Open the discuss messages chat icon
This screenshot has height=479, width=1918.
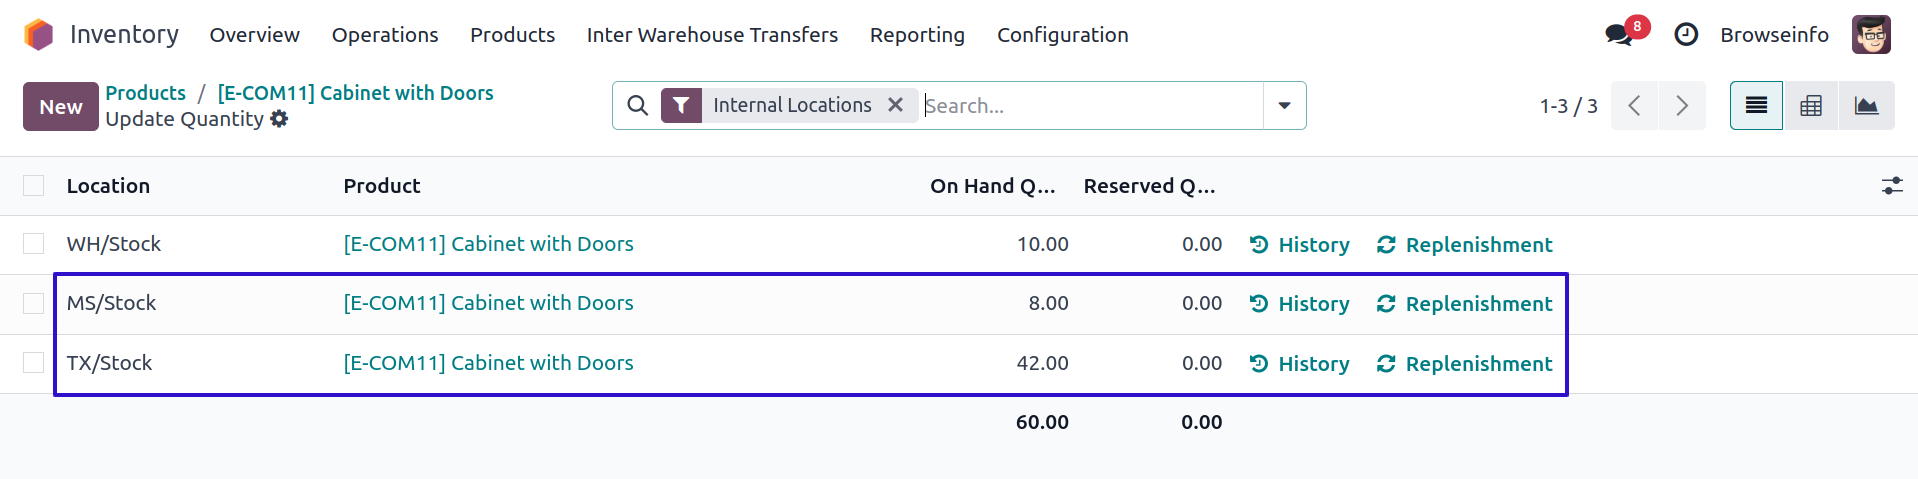(1618, 35)
